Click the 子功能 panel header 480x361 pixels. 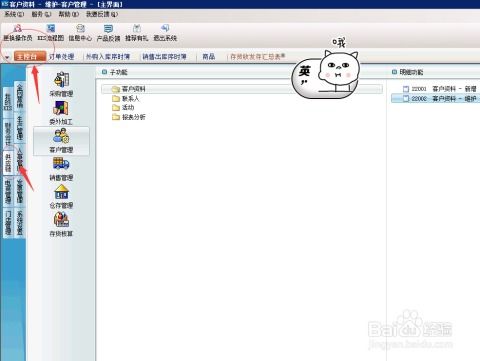(118, 72)
